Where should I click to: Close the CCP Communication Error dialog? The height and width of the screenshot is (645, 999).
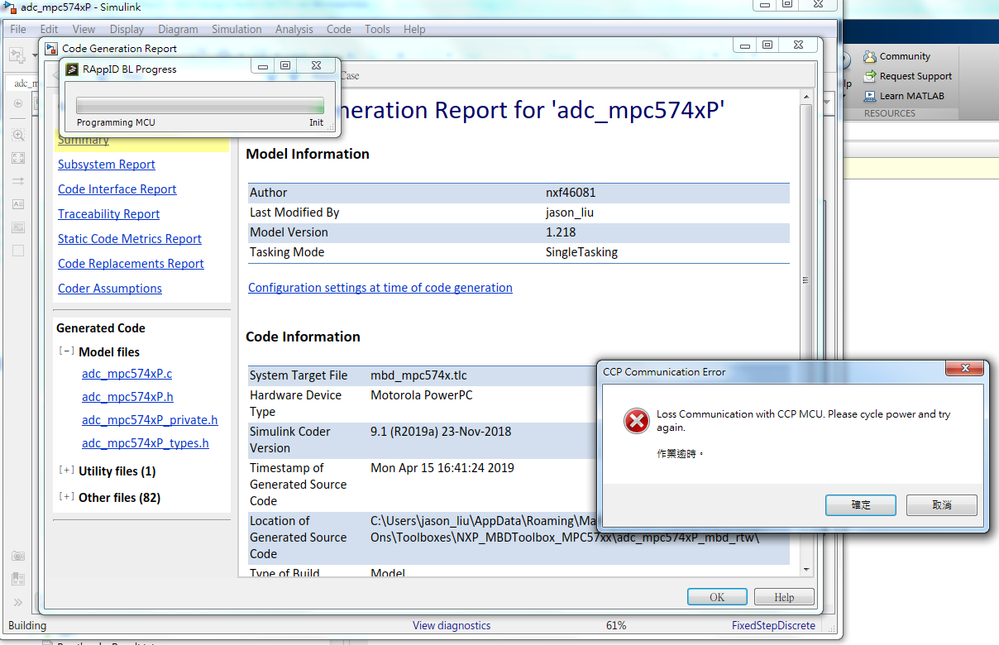point(965,368)
